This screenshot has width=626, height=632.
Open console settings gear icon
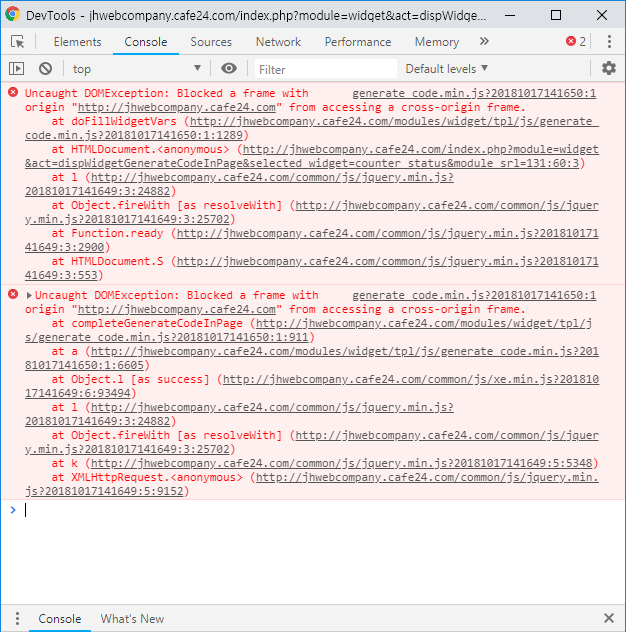[x=609, y=68]
